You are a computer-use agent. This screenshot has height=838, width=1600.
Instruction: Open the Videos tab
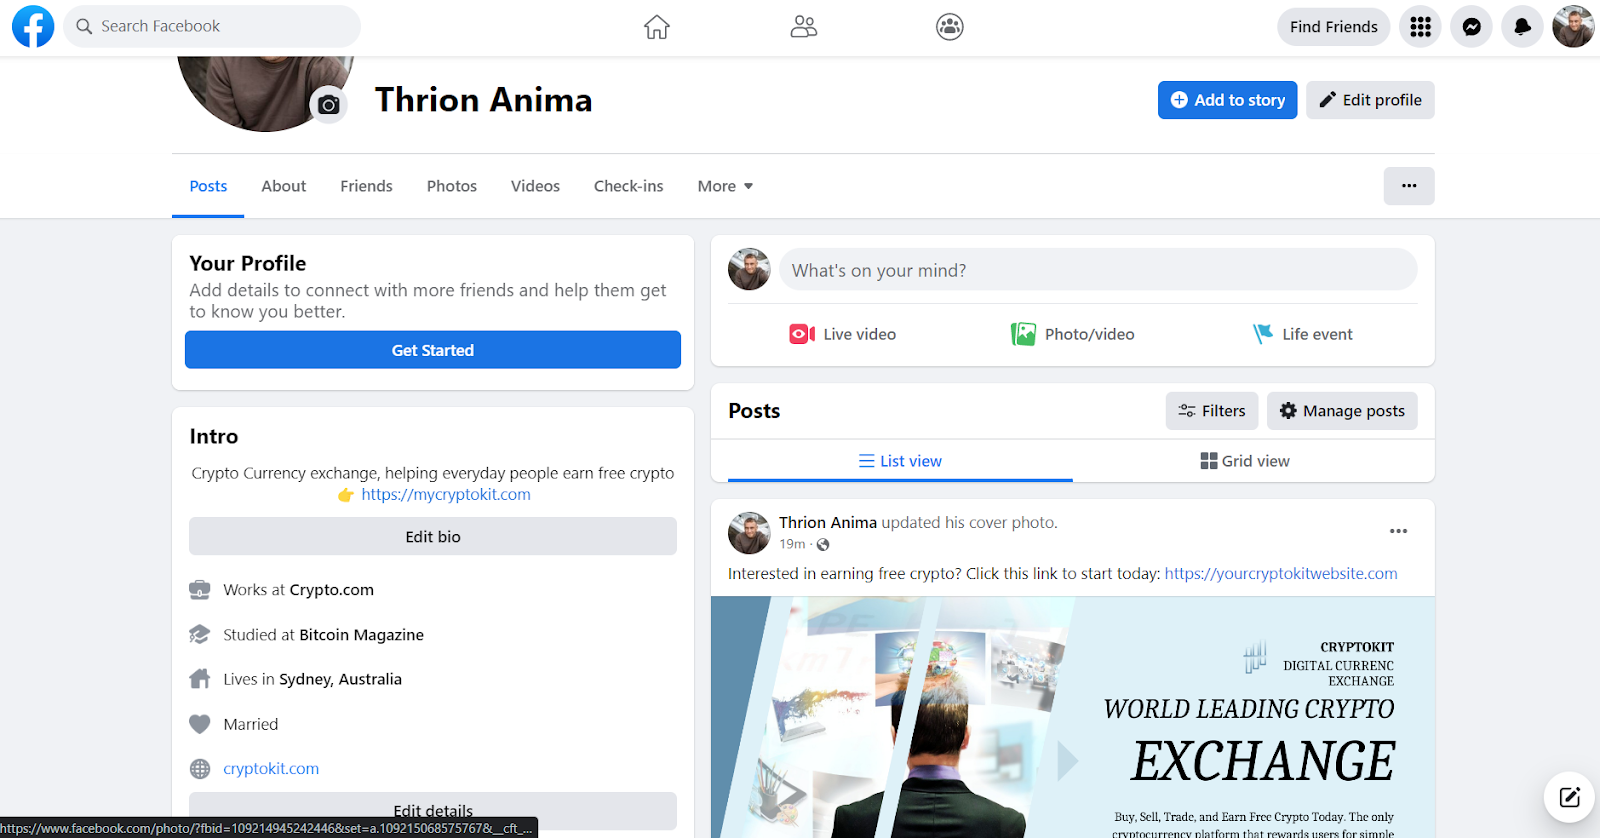click(535, 186)
